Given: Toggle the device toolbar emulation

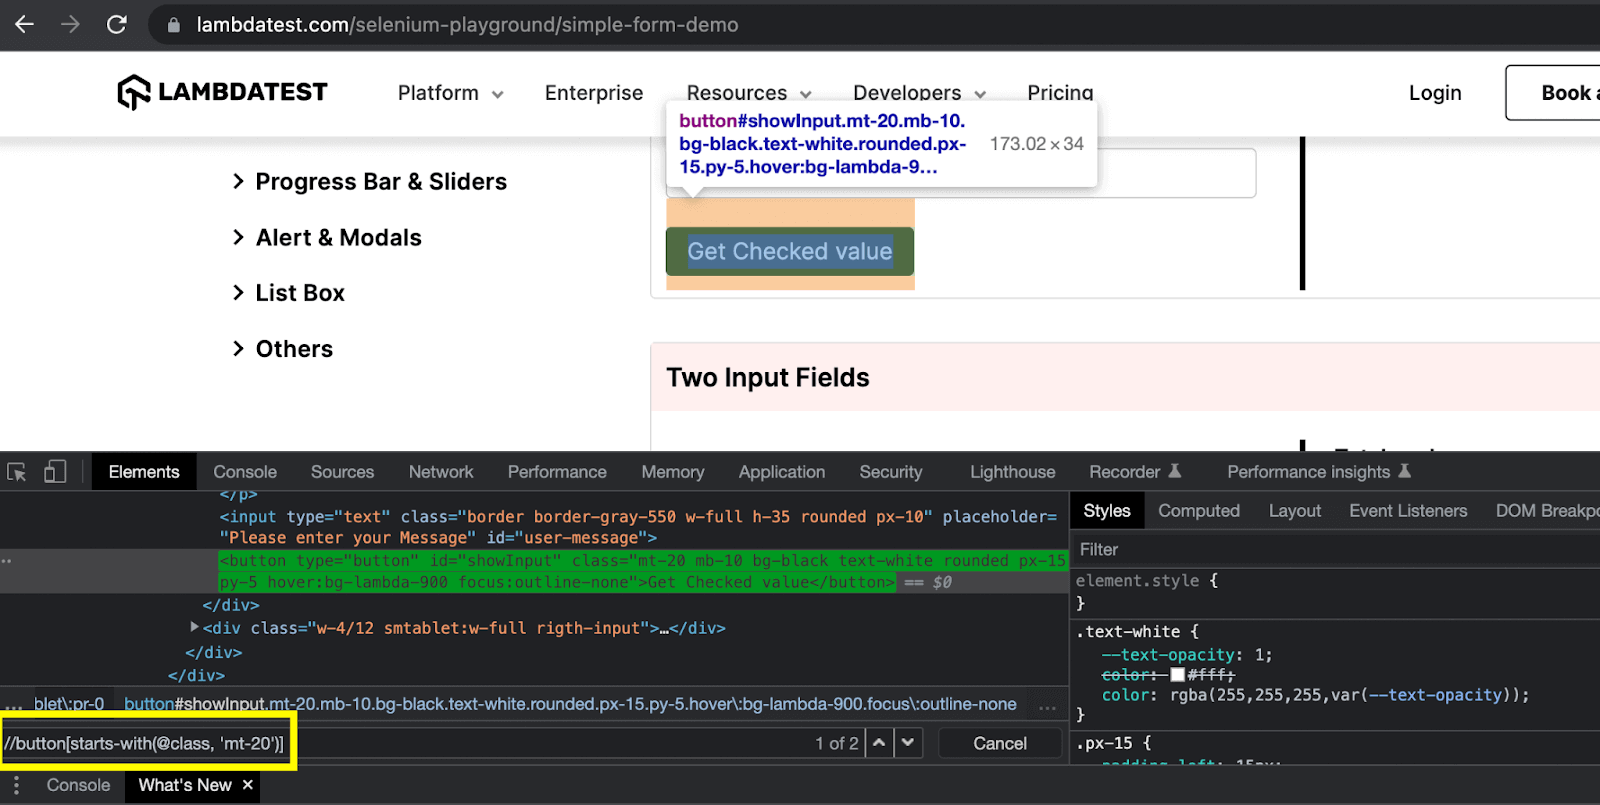Looking at the screenshot, I should 55,472.
